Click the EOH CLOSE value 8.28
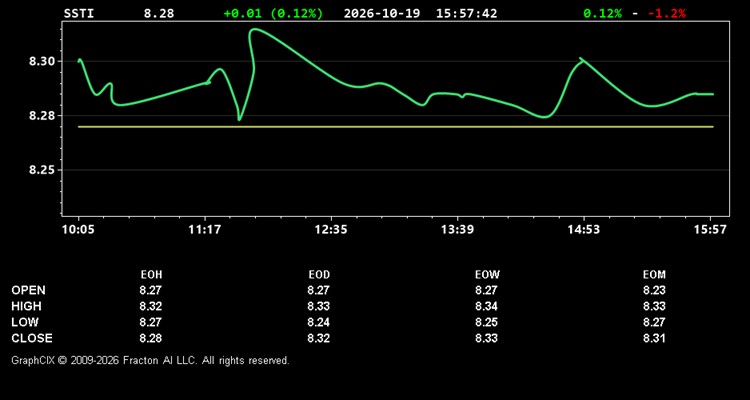The height and width of the screenshot is (400, 750). (x=151, y=338)
